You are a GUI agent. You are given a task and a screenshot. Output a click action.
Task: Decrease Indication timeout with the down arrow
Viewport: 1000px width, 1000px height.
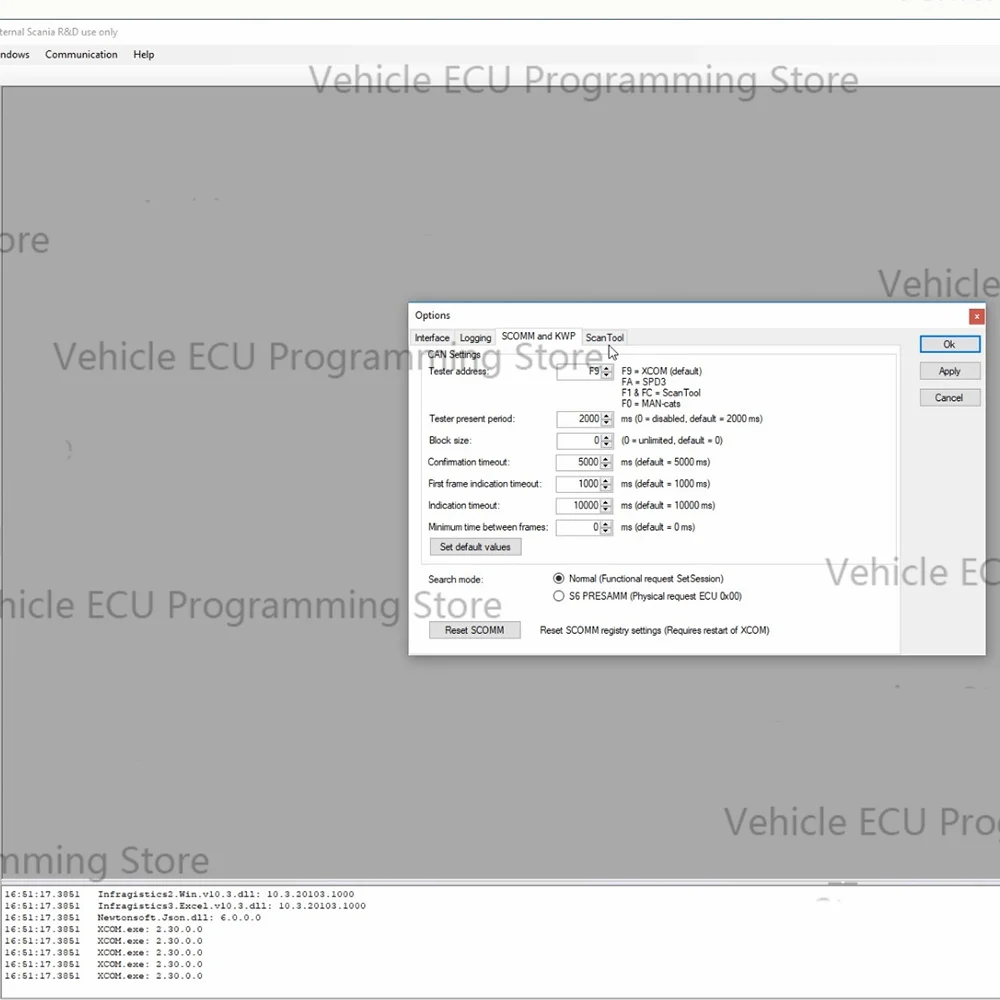pos(607,510)
